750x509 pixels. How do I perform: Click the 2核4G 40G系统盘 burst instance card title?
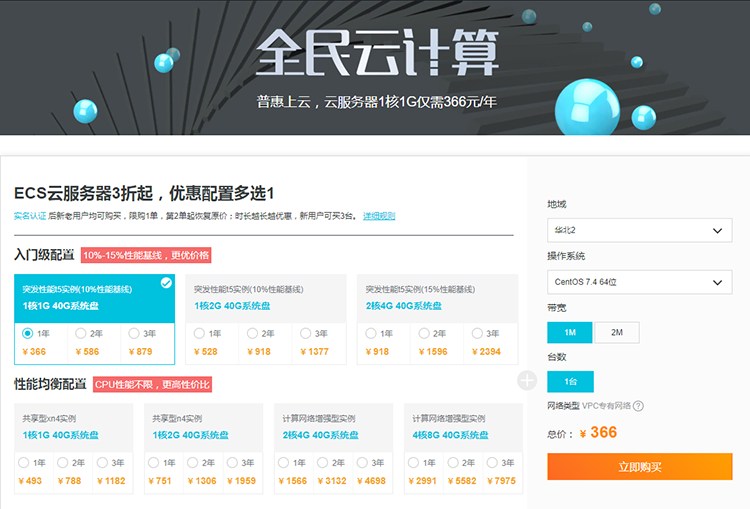tap(404, 306)
